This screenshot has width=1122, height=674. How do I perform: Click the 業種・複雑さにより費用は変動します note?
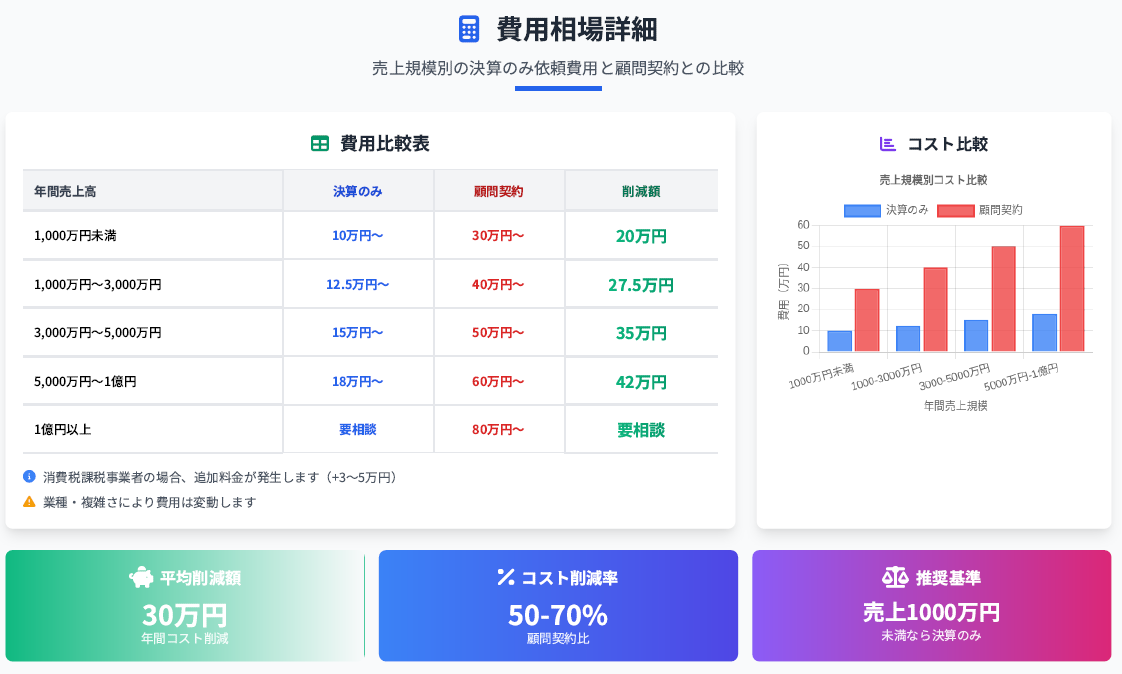click(150, 502)
